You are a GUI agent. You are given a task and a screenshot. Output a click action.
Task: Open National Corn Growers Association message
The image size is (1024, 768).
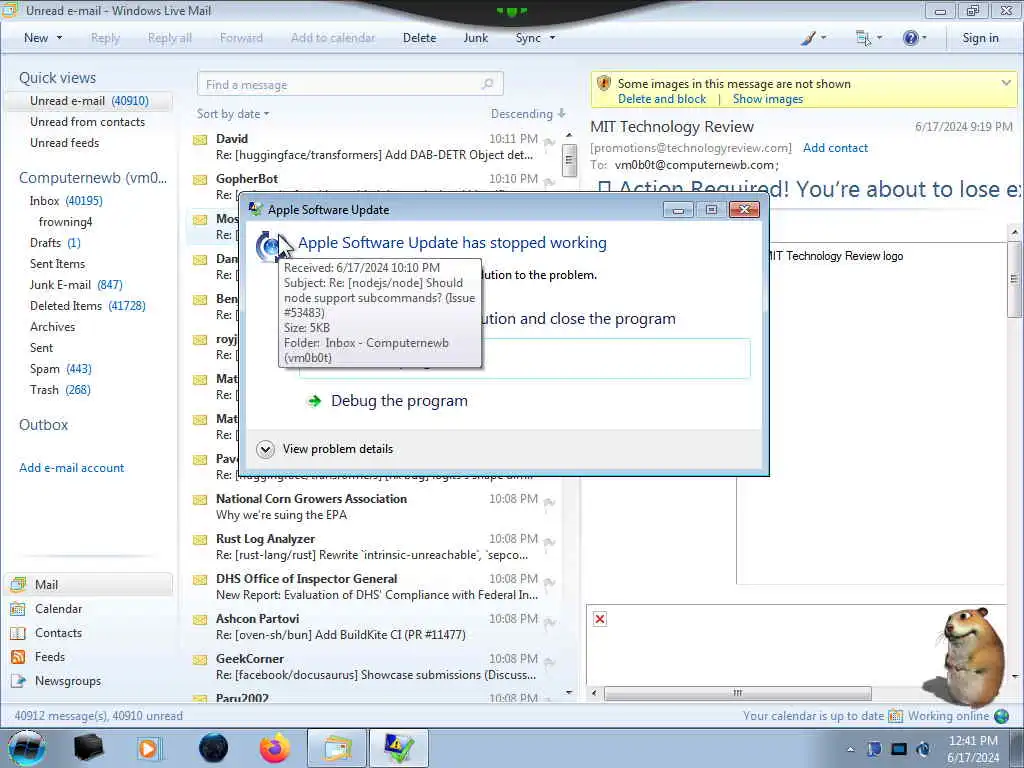point(374,507)
